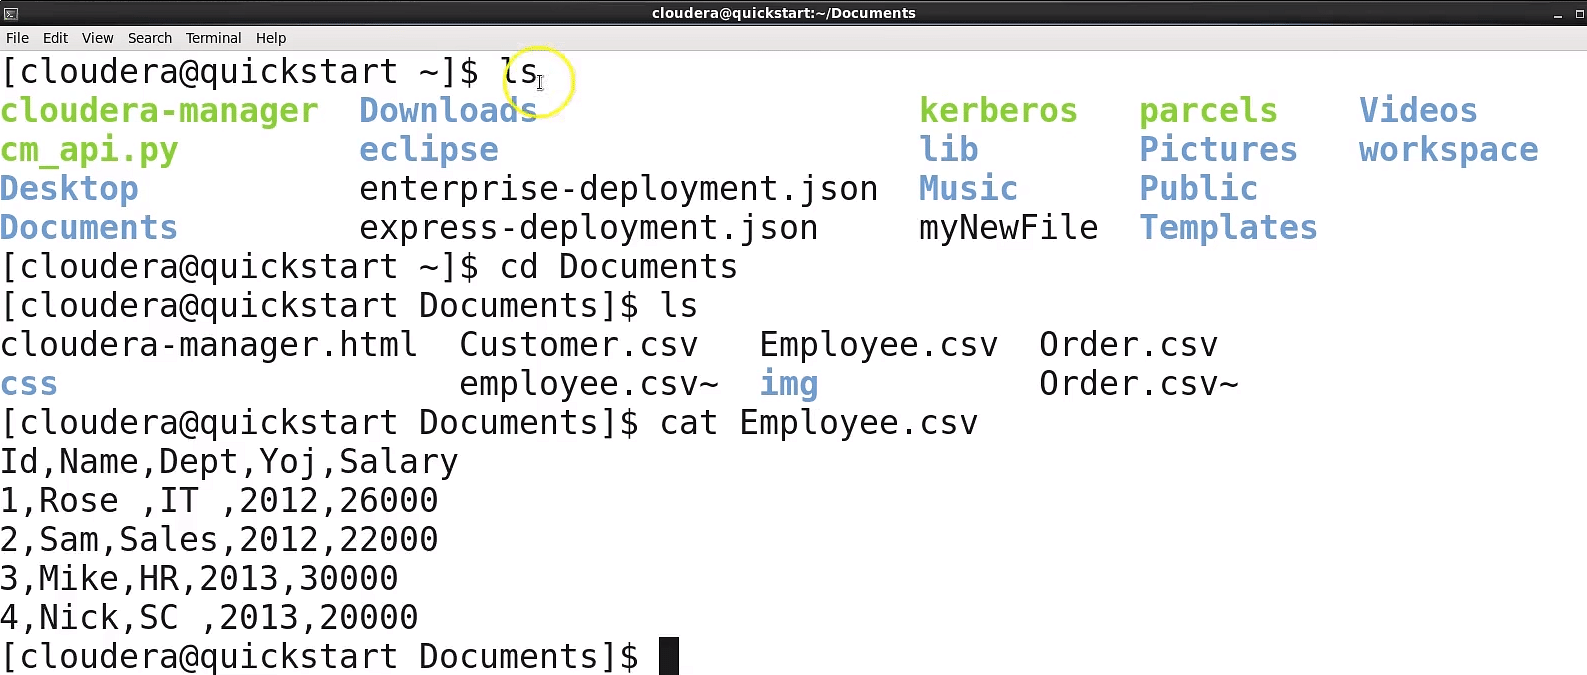Screen dimensions: 1587x675
Task: Click enterprise-deployment.json file name
Action: (x=618, y=189)
